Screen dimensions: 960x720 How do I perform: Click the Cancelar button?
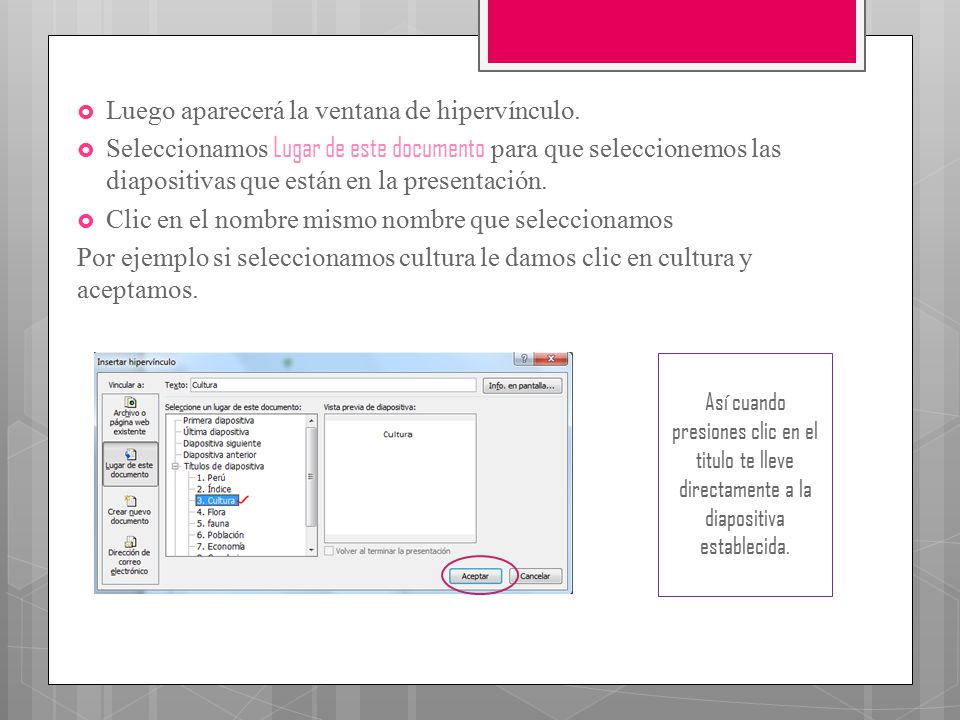pos(535,576)
